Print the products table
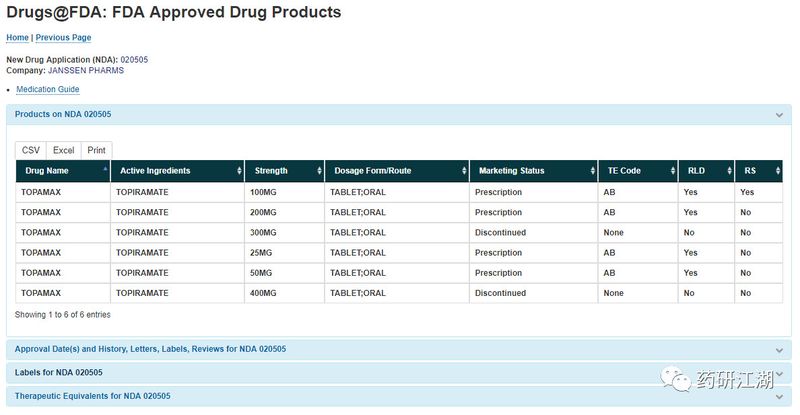Image resolution: width=800 pixels, height=415 pixels. point(96,150)
